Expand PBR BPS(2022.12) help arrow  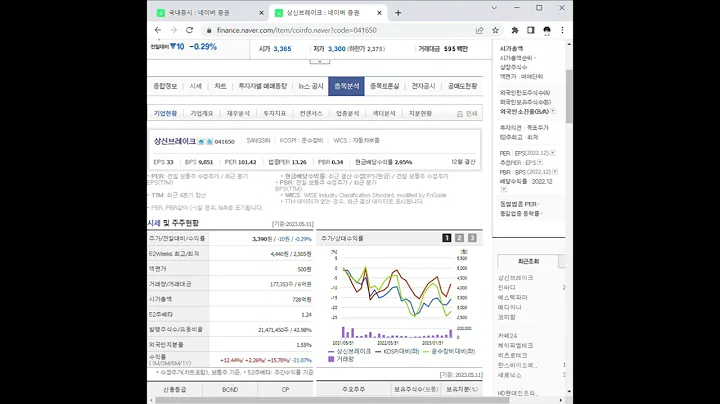[x=555, y=172]
